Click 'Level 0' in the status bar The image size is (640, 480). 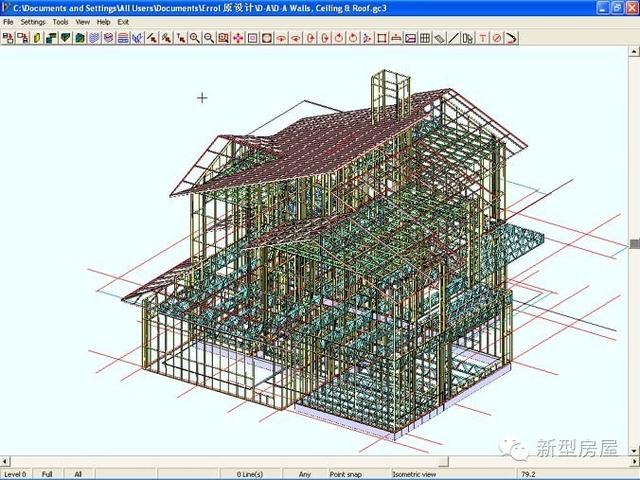[15, 474]
